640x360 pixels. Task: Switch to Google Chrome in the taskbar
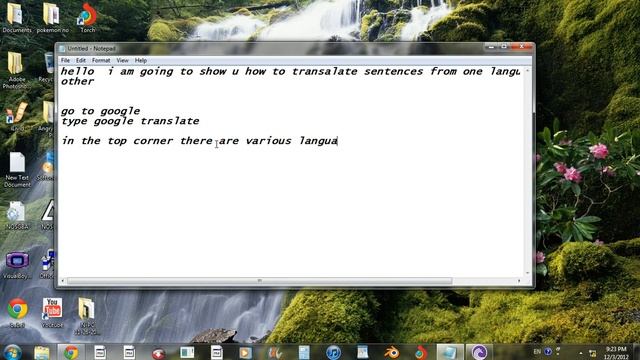click(x=71, y=352)
